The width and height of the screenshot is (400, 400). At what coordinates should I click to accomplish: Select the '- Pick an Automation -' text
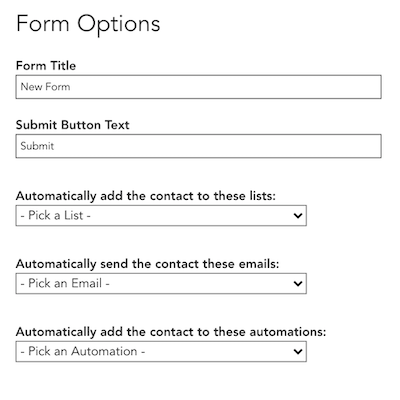(83, 352)
